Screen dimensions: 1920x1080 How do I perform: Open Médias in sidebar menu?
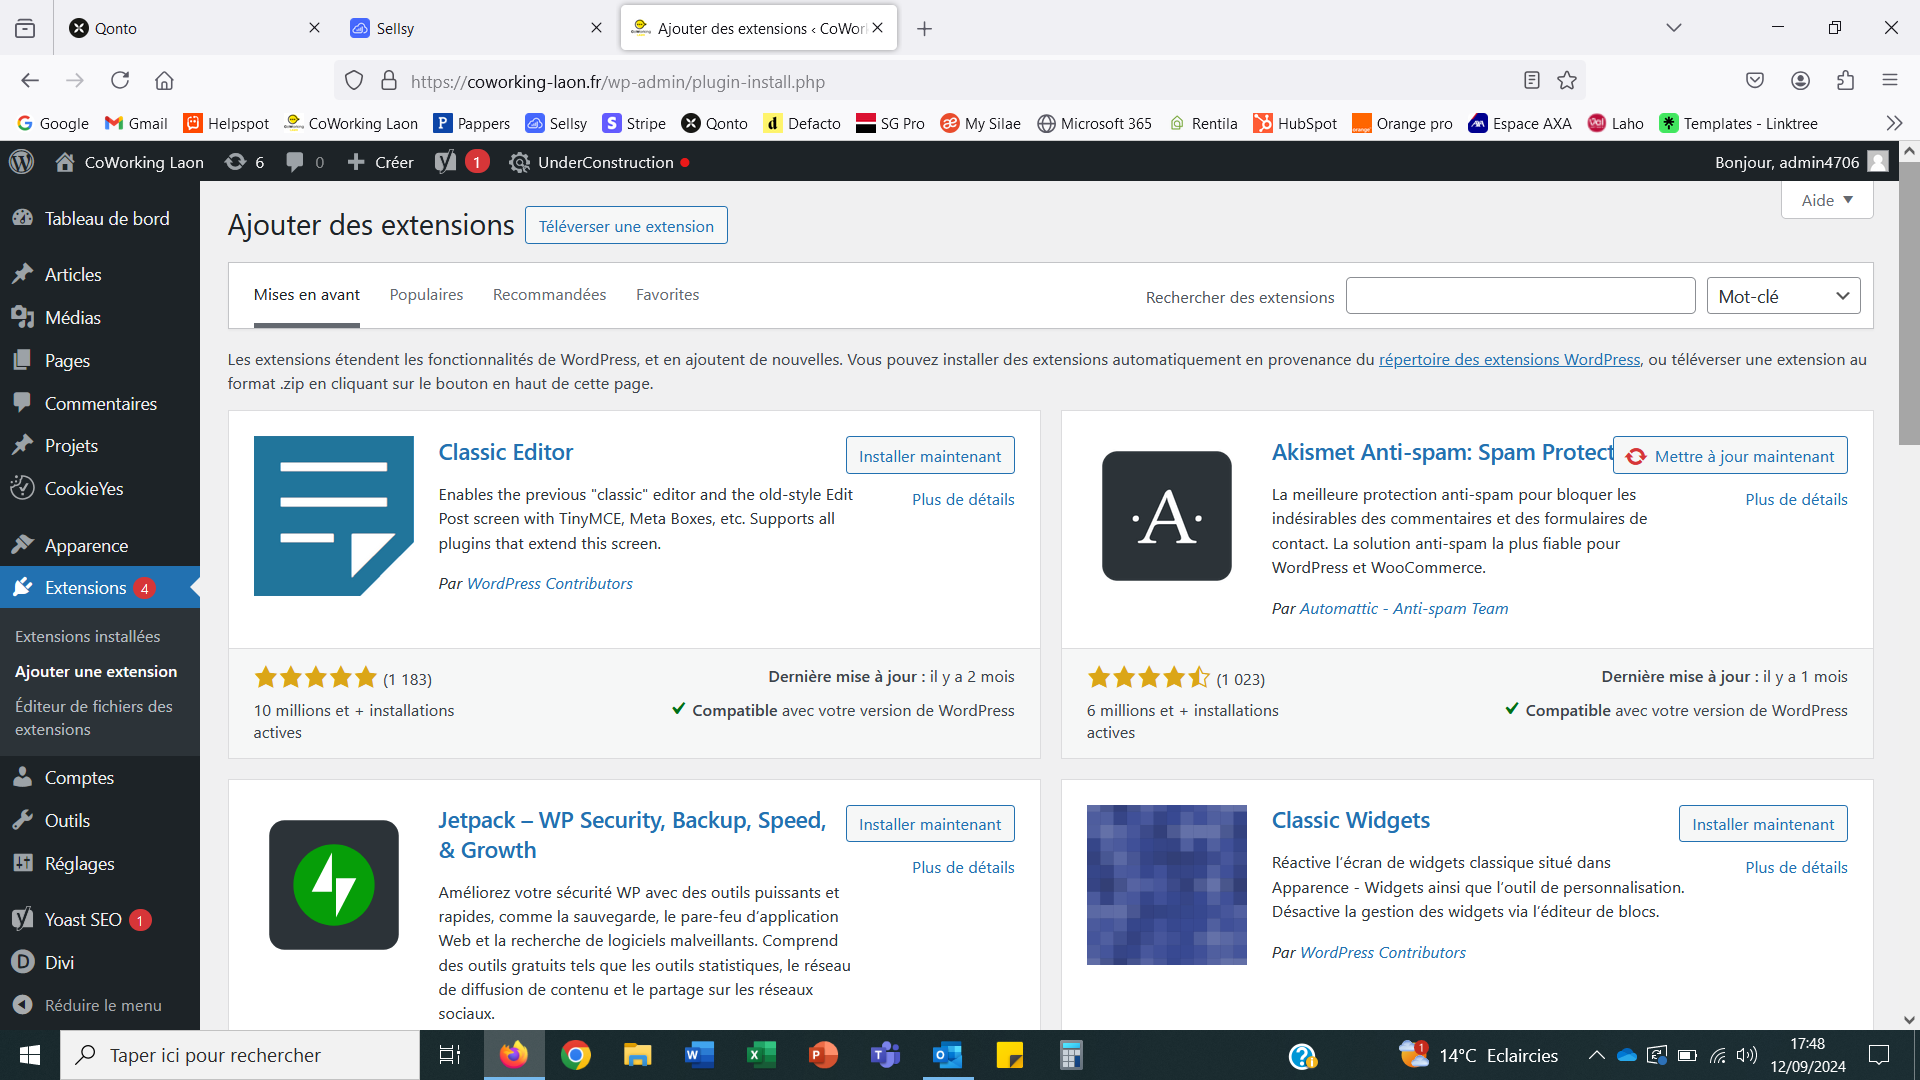click(100, 317)
